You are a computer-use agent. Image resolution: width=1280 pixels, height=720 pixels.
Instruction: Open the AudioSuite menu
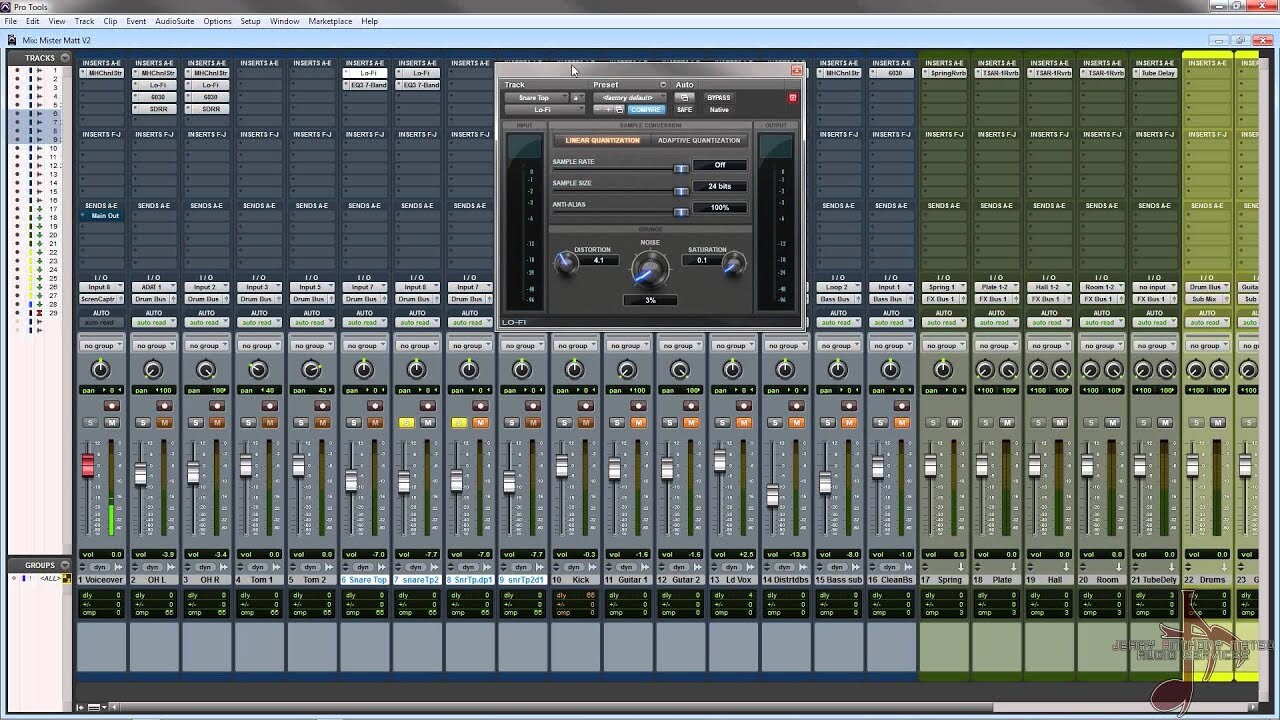175,21
